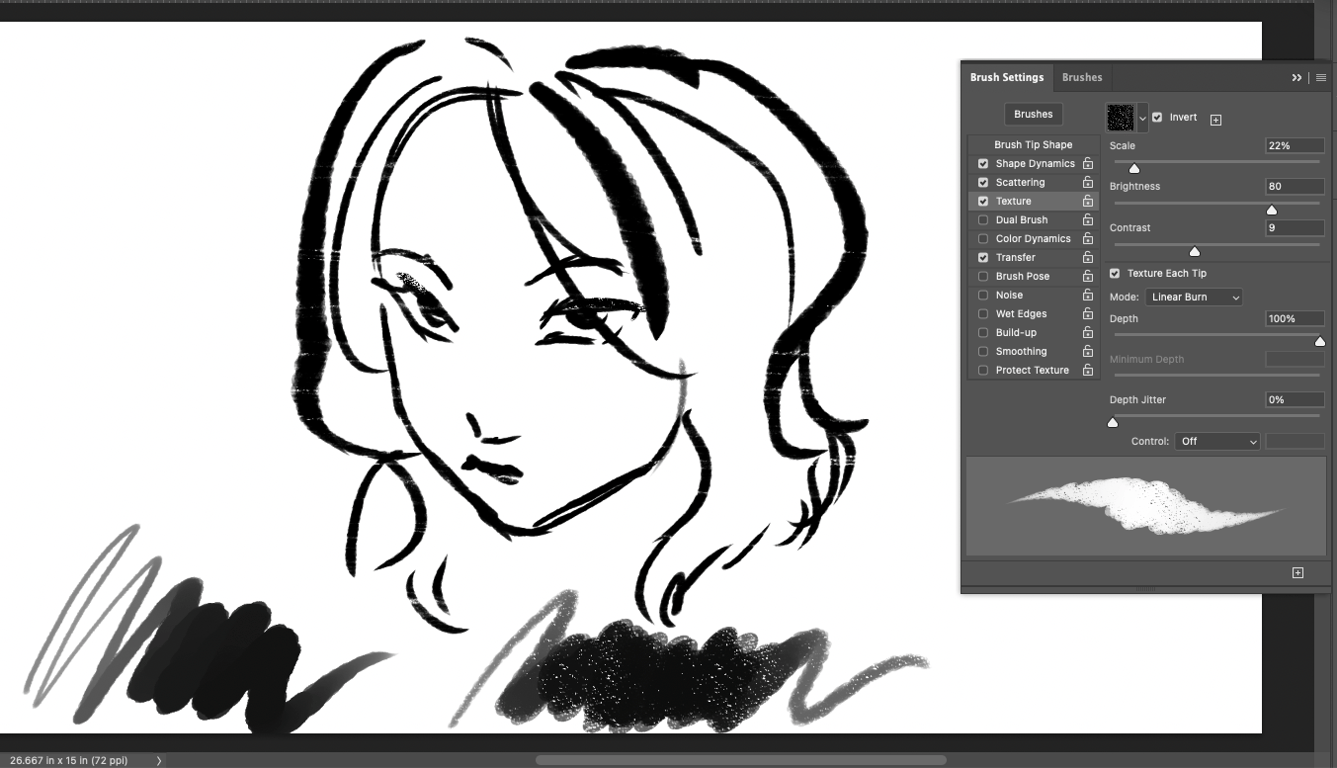Adjust Brightness slider handle

(1272, 210)
